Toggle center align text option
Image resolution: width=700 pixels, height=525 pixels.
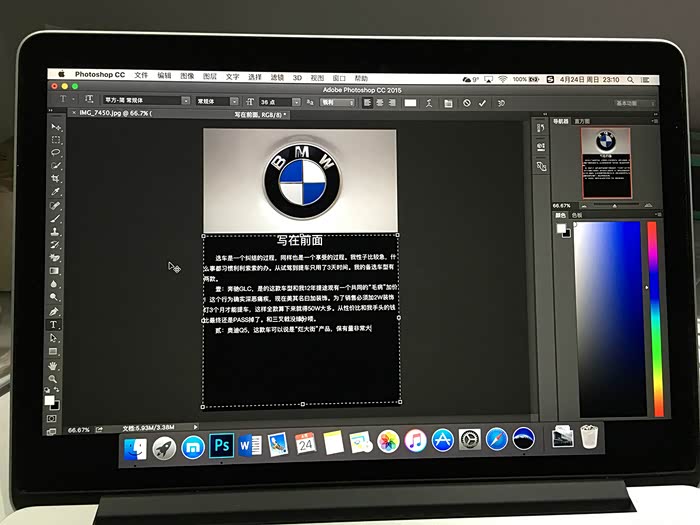pos(379,103)
